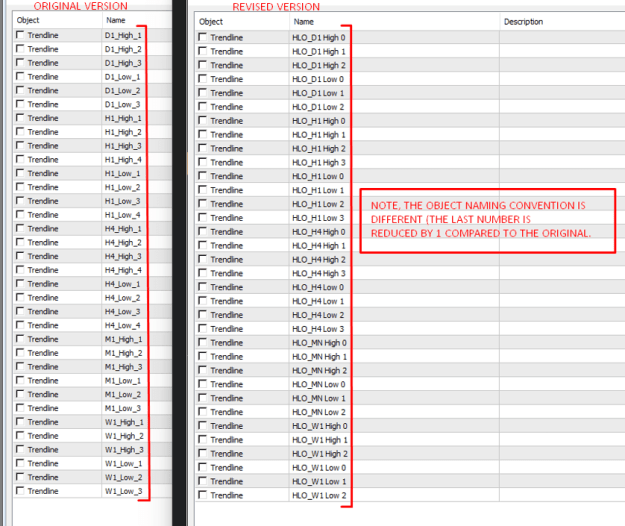The image size is (625, 526).
Task: Click Trendline label in HLO_H4 Low 3 row
Action: pyautogui.click(x=226, y=329)
